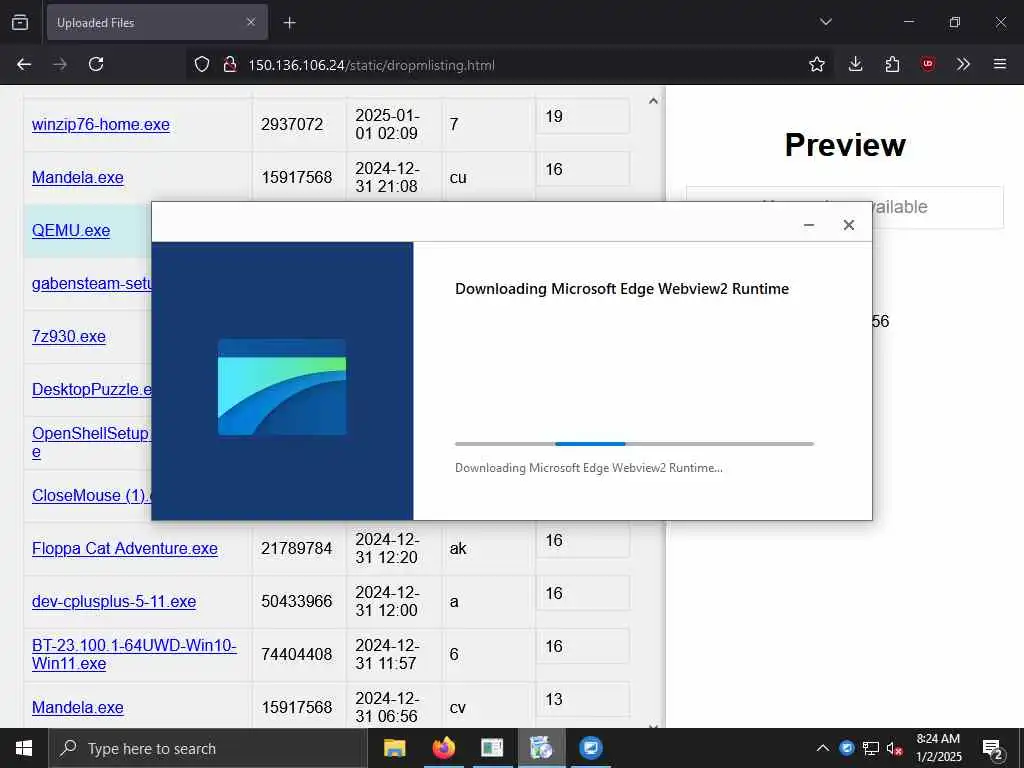The image size is (1024, 768).
Task: Open the Firefox View icon left of the tabs
Action: pos(20,22)
